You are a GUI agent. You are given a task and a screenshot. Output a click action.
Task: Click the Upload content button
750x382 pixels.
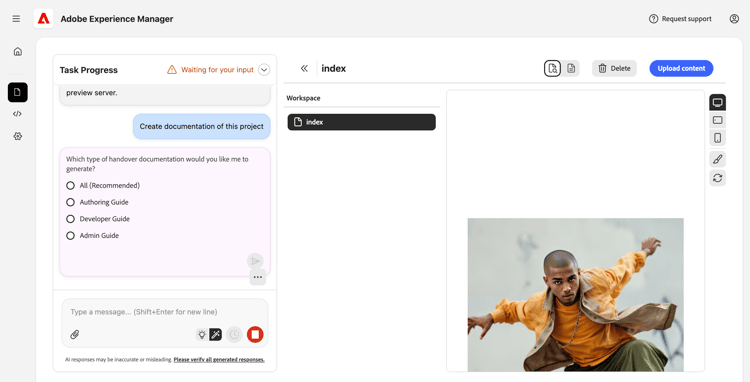click(681, 68)
